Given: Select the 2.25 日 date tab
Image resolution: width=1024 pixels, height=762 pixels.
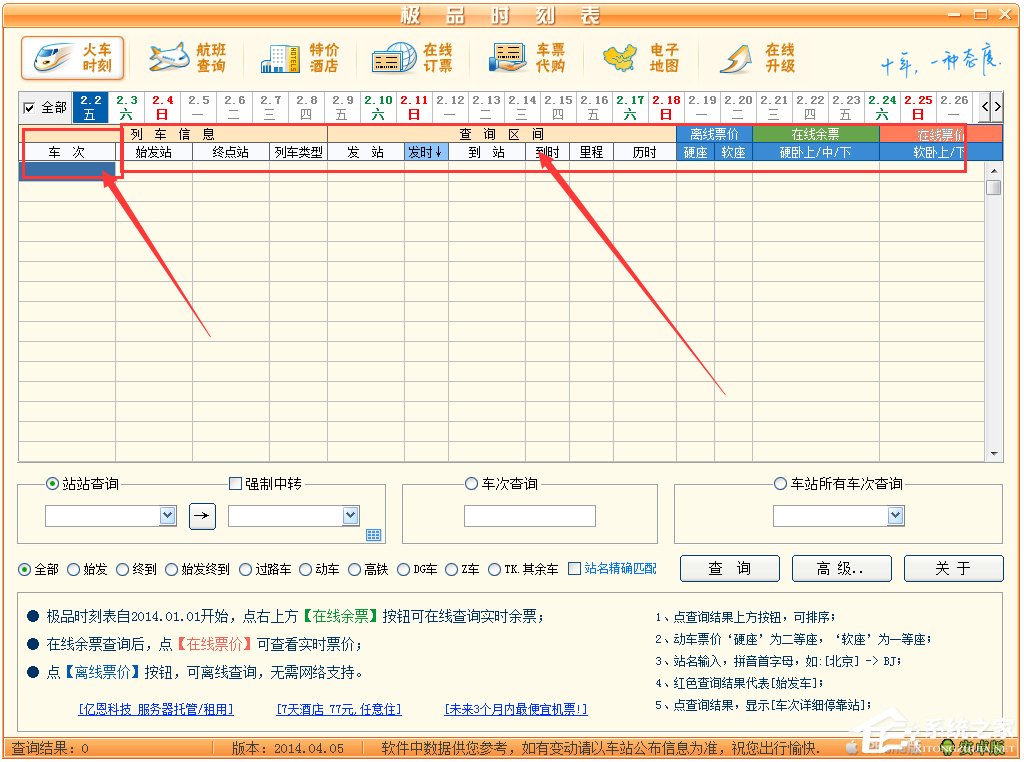Looking at the screenshot, I should point(918,108).
